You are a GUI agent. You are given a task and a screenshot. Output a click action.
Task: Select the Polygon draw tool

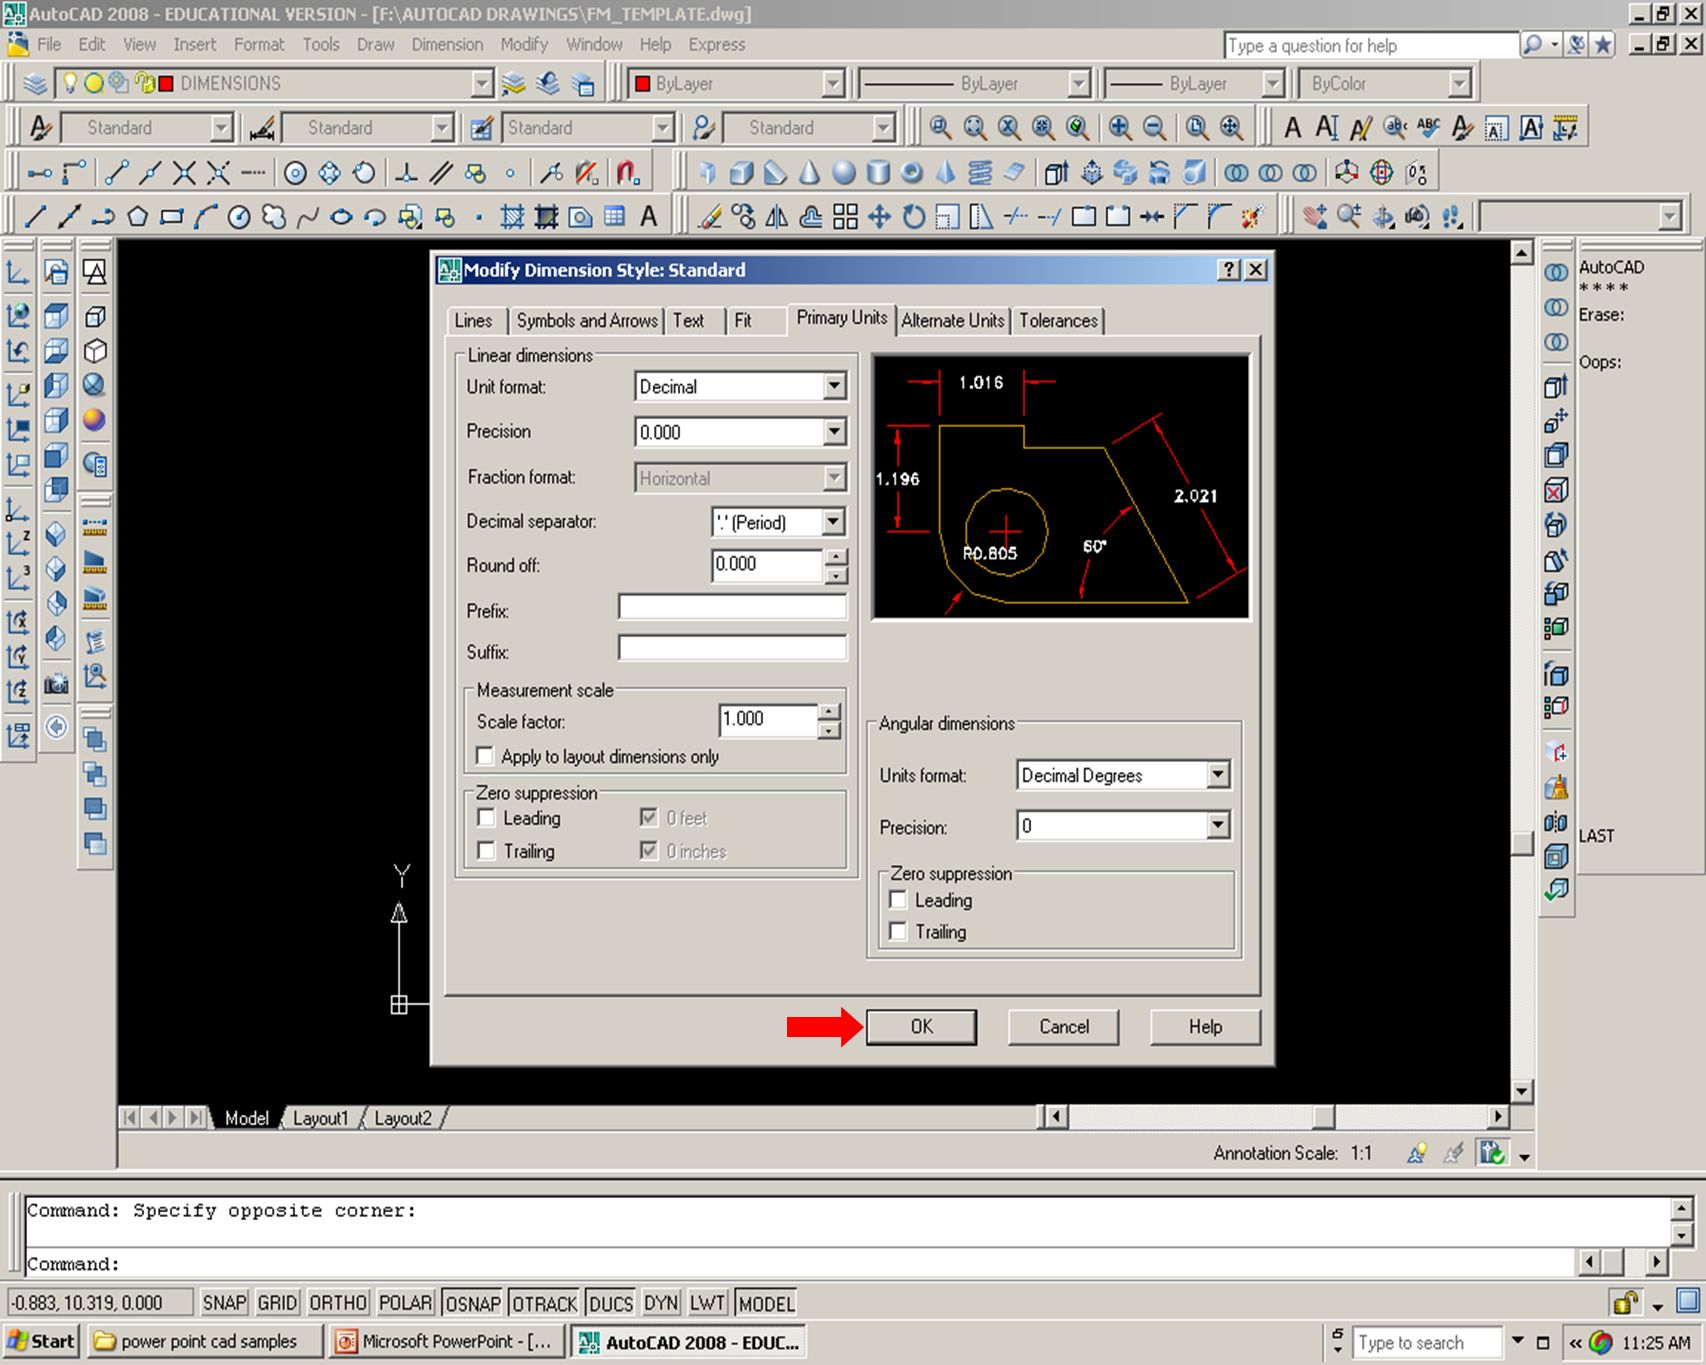click(137, 216)
